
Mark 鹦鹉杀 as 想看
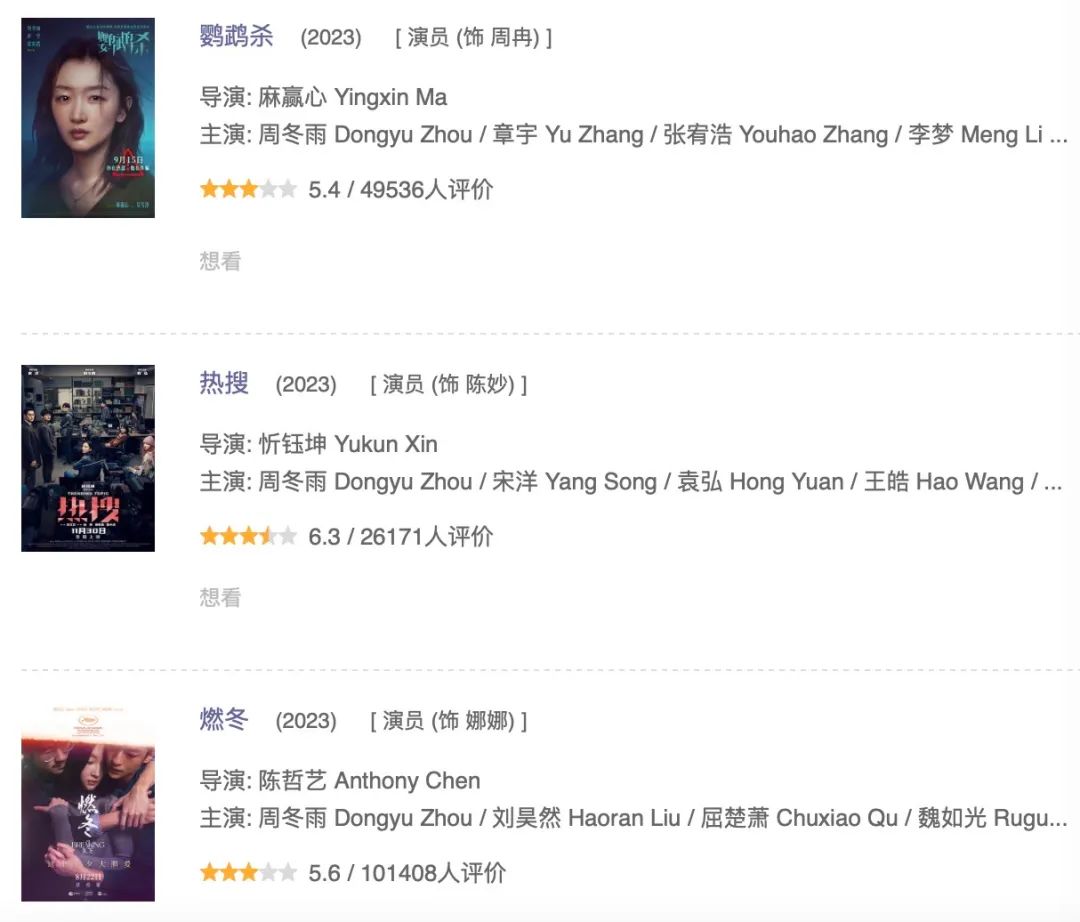coord(220,261)
